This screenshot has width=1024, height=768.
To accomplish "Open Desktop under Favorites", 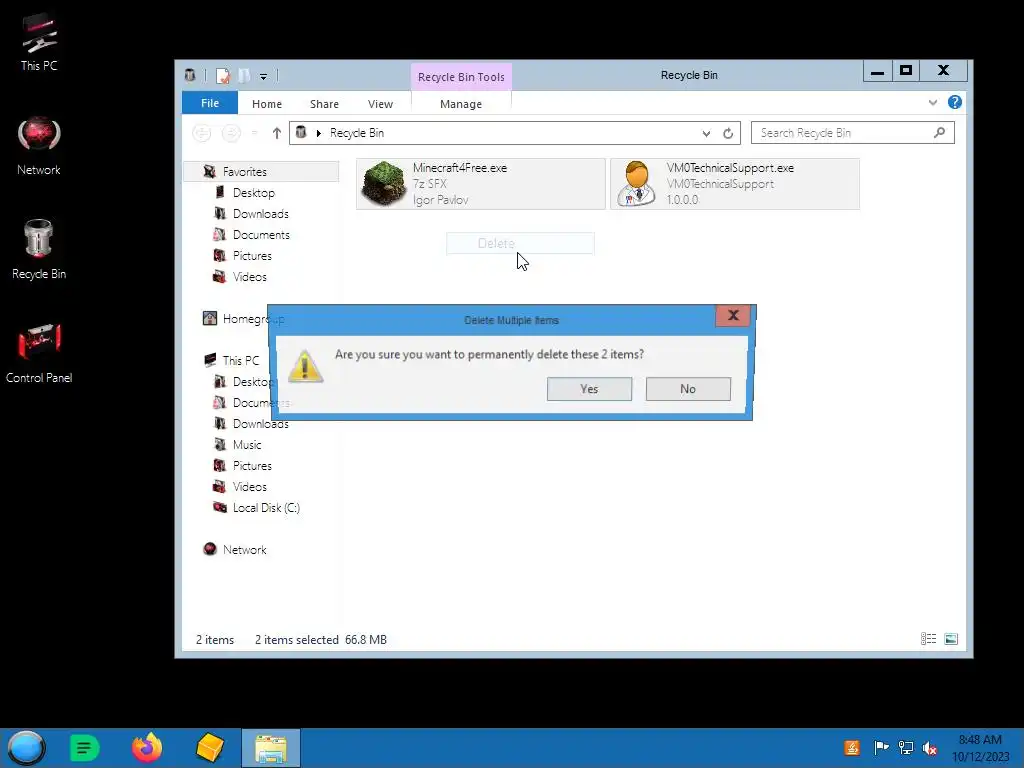I will 253,193.
